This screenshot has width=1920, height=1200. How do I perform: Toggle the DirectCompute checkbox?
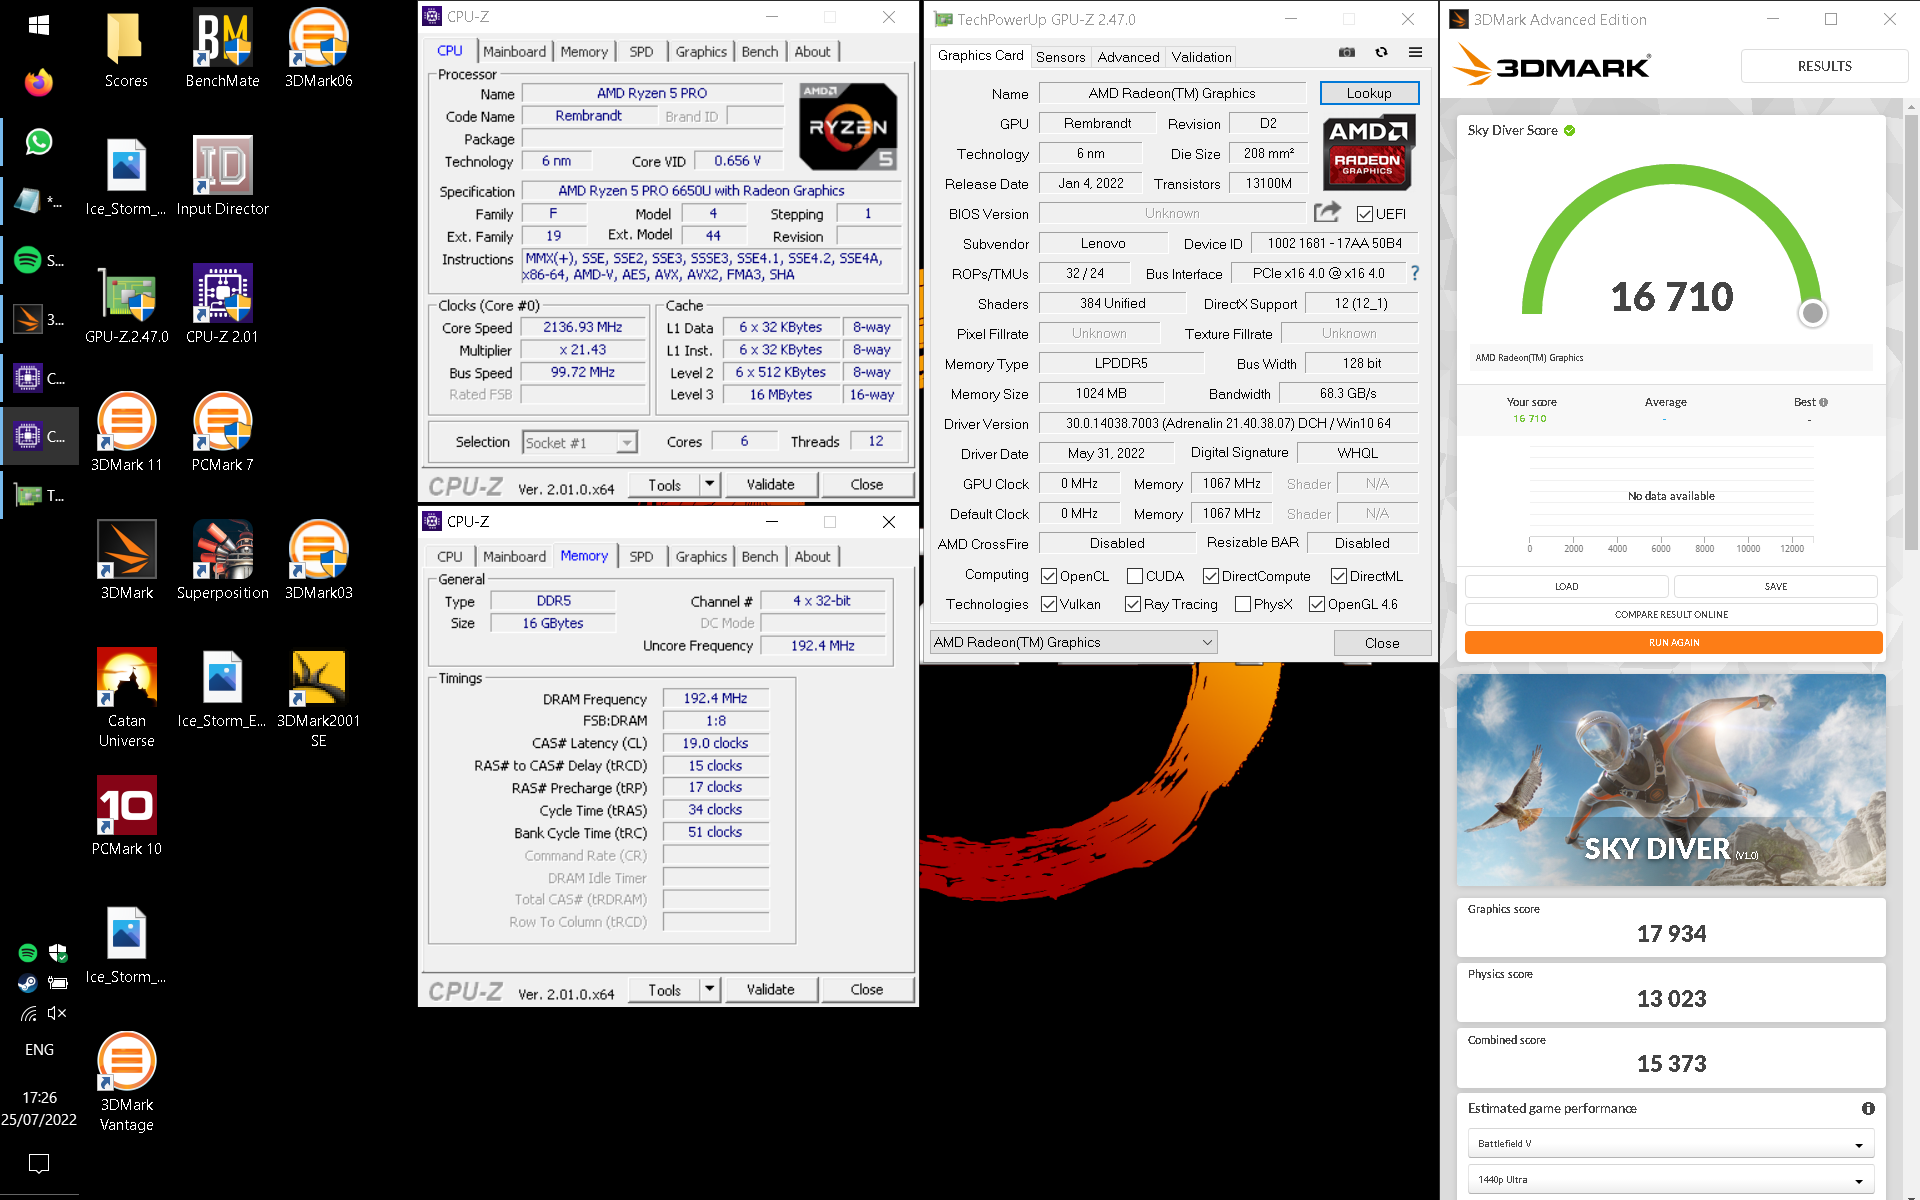[x=1211, y=576]
